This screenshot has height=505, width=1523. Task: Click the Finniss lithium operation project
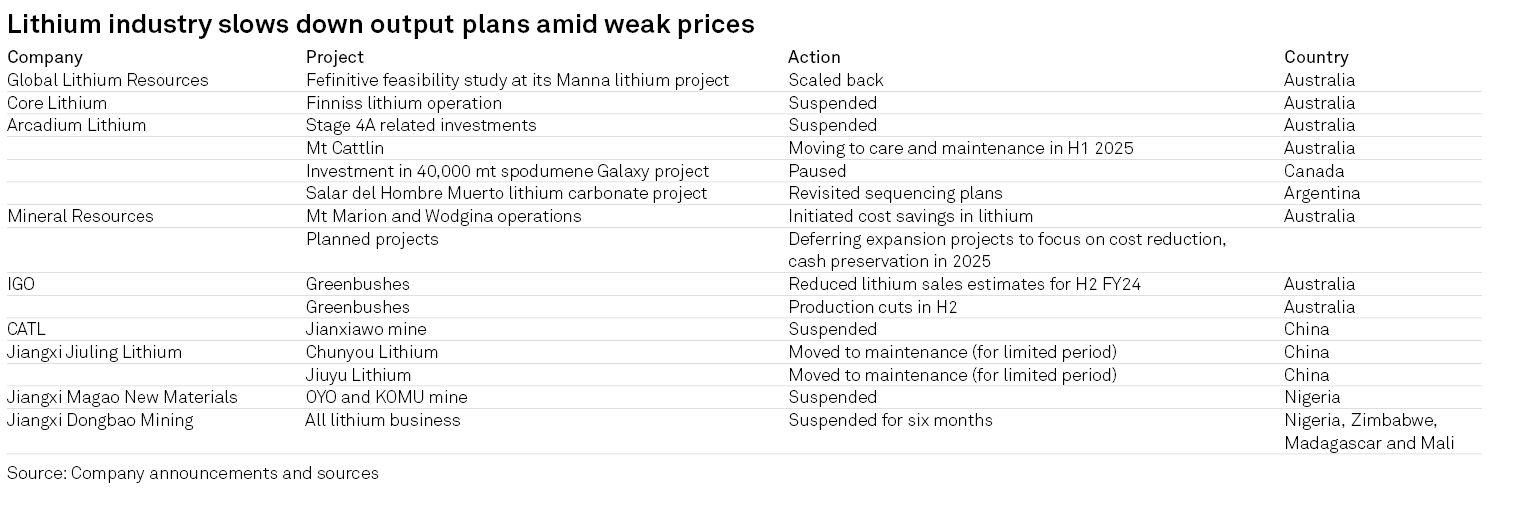[x=404, y=103]
